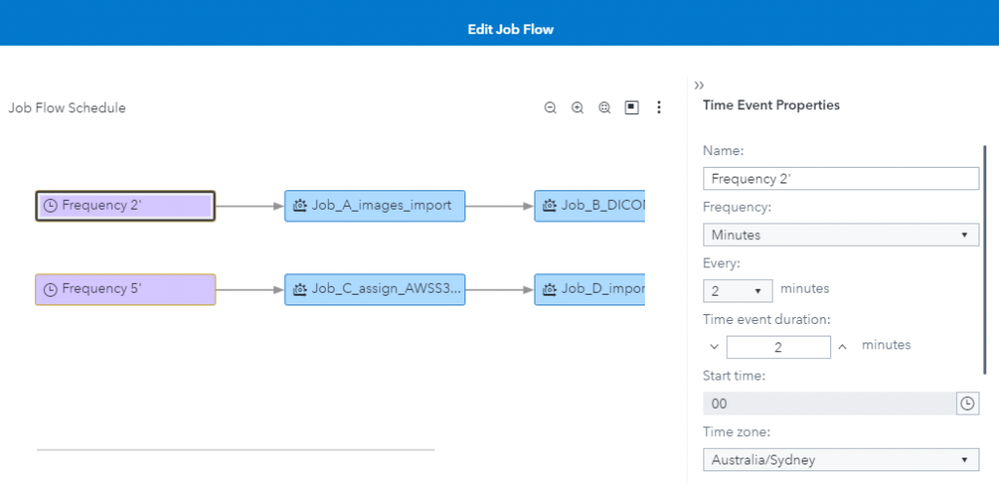Viewport: 999px width, 483px height.
Task: Select the Job_C_assign_AWSS3 job node
Action: [374, 289]
